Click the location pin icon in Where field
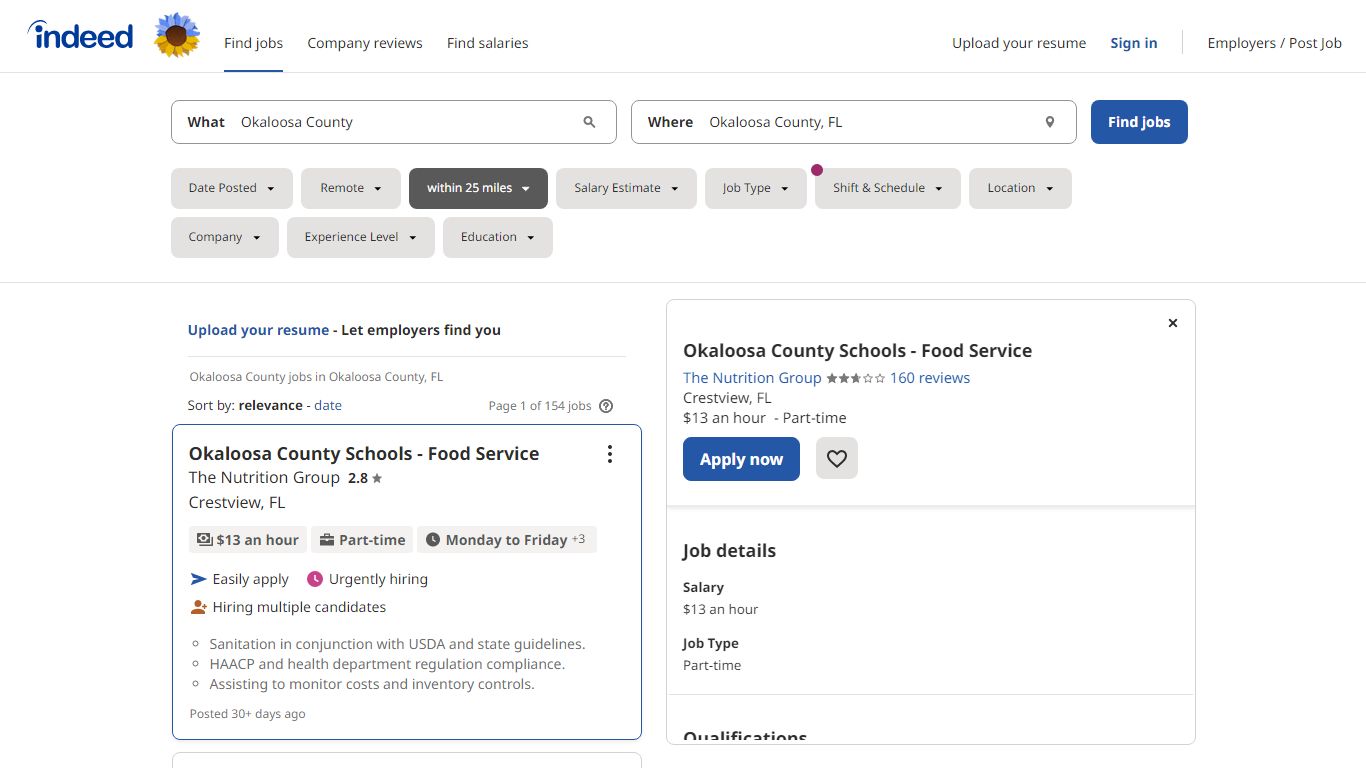Screen dimensions: 1366x768 (1050, 122)
